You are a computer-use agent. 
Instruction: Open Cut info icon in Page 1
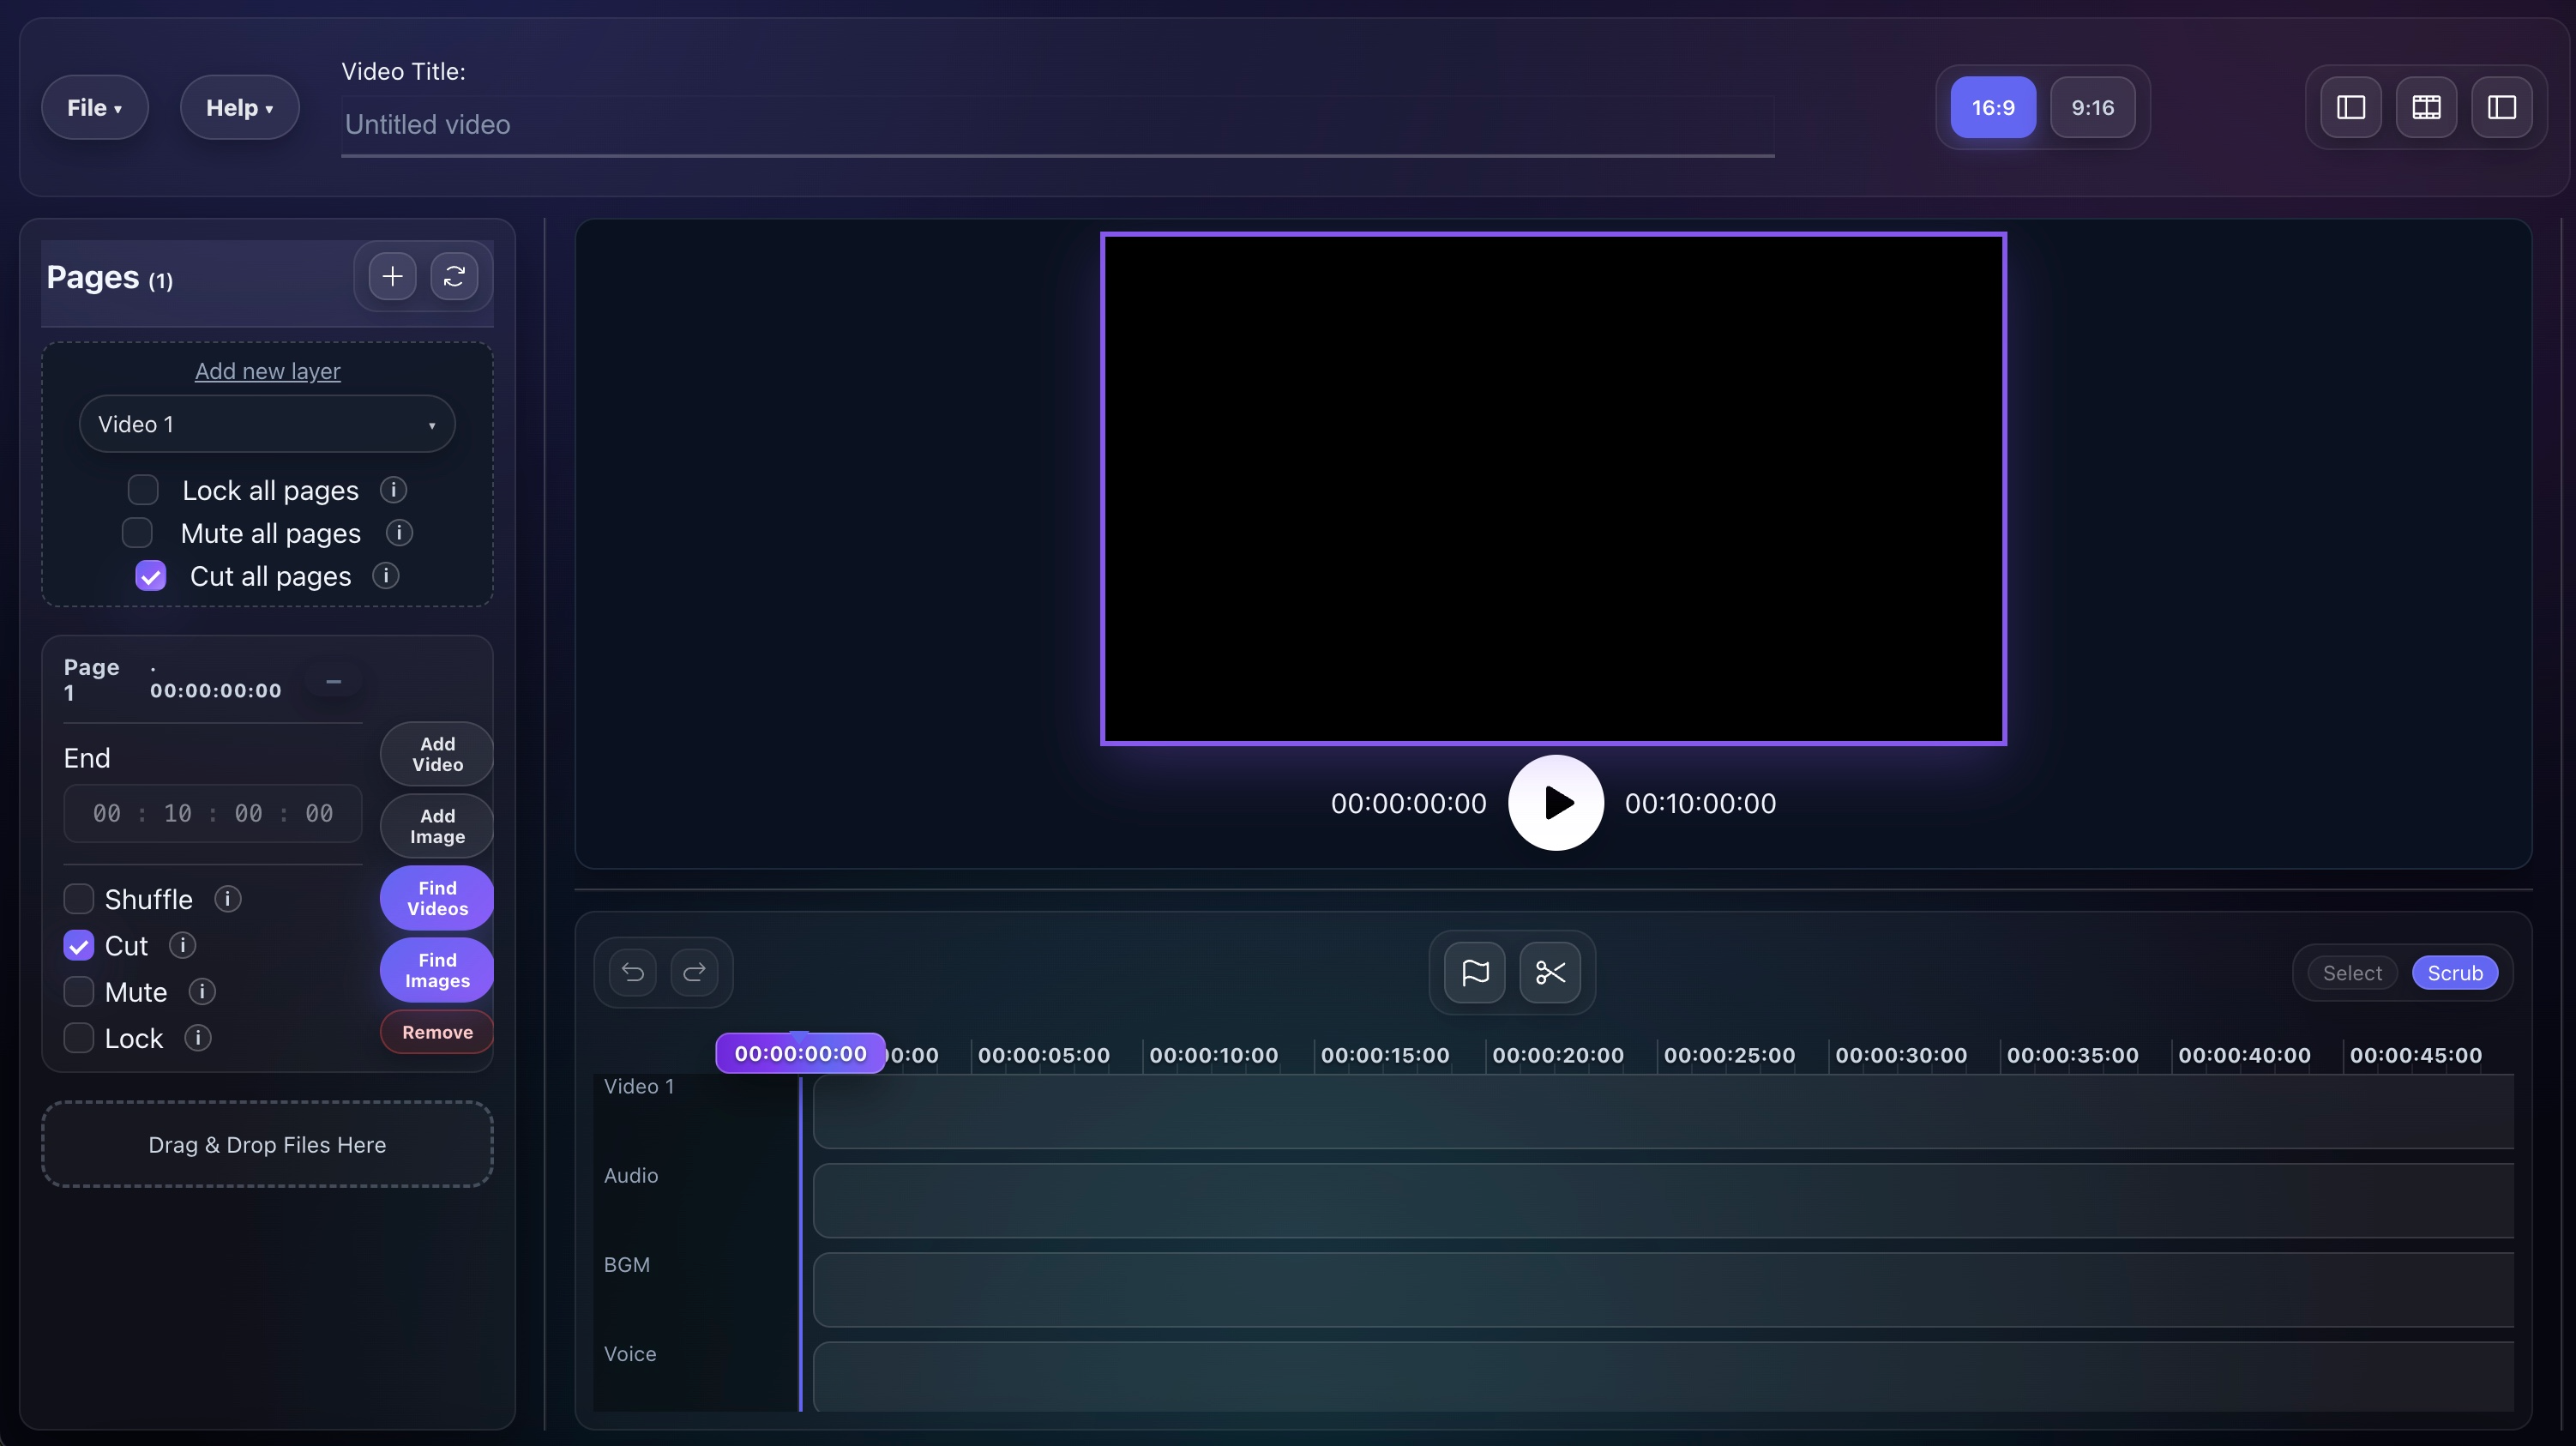182,945
